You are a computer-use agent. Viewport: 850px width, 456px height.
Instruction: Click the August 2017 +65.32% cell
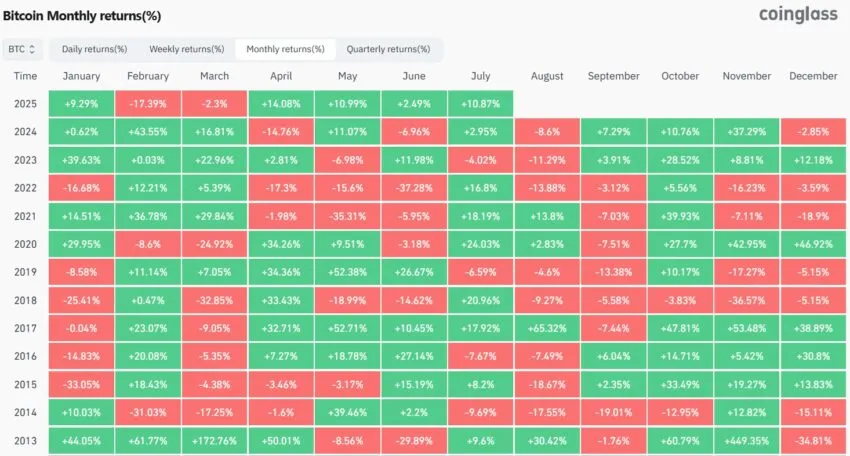click(547, 328)
